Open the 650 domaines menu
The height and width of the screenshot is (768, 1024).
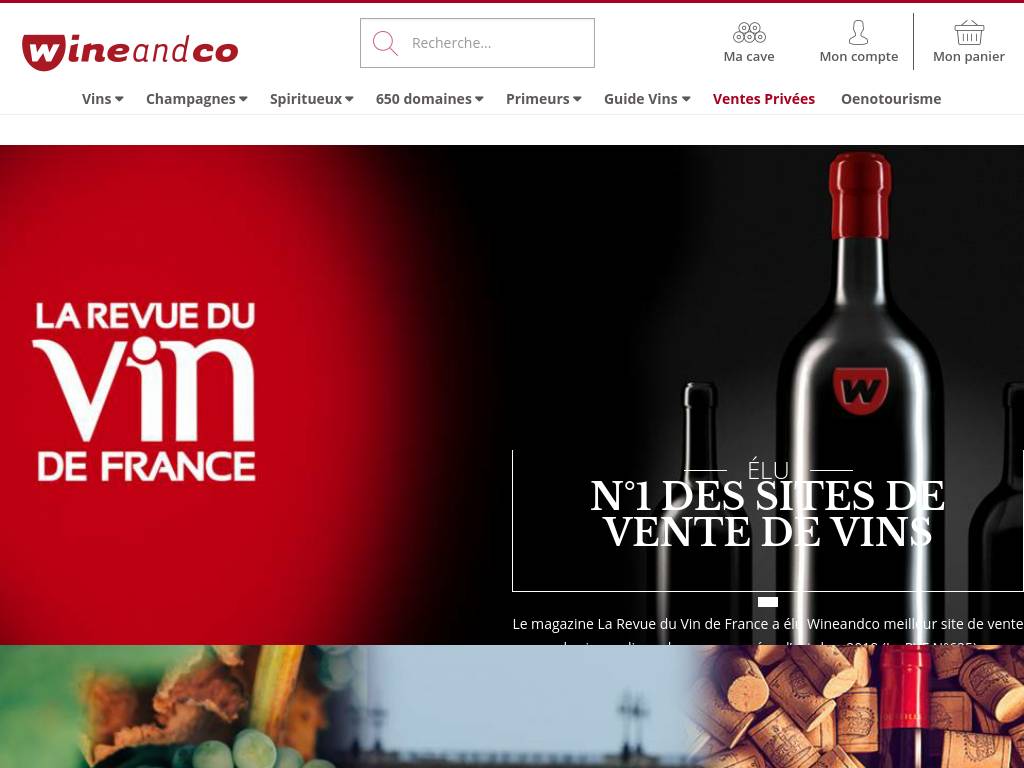(429, 99)
